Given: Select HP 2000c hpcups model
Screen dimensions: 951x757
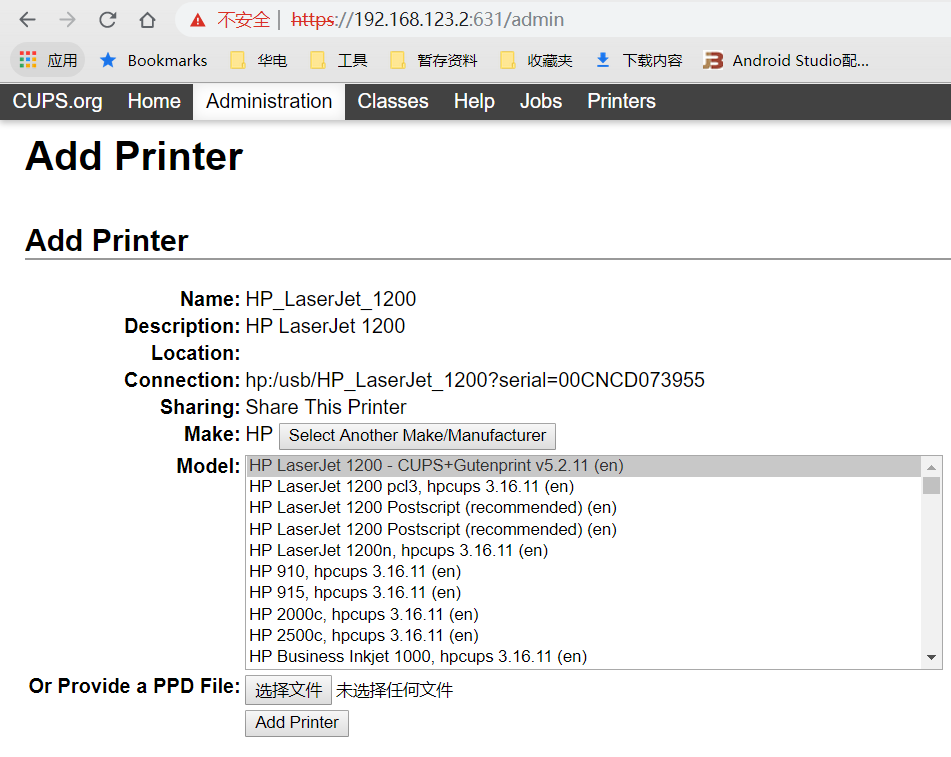Looking at the screenshot, I should (x=584, y=614).
